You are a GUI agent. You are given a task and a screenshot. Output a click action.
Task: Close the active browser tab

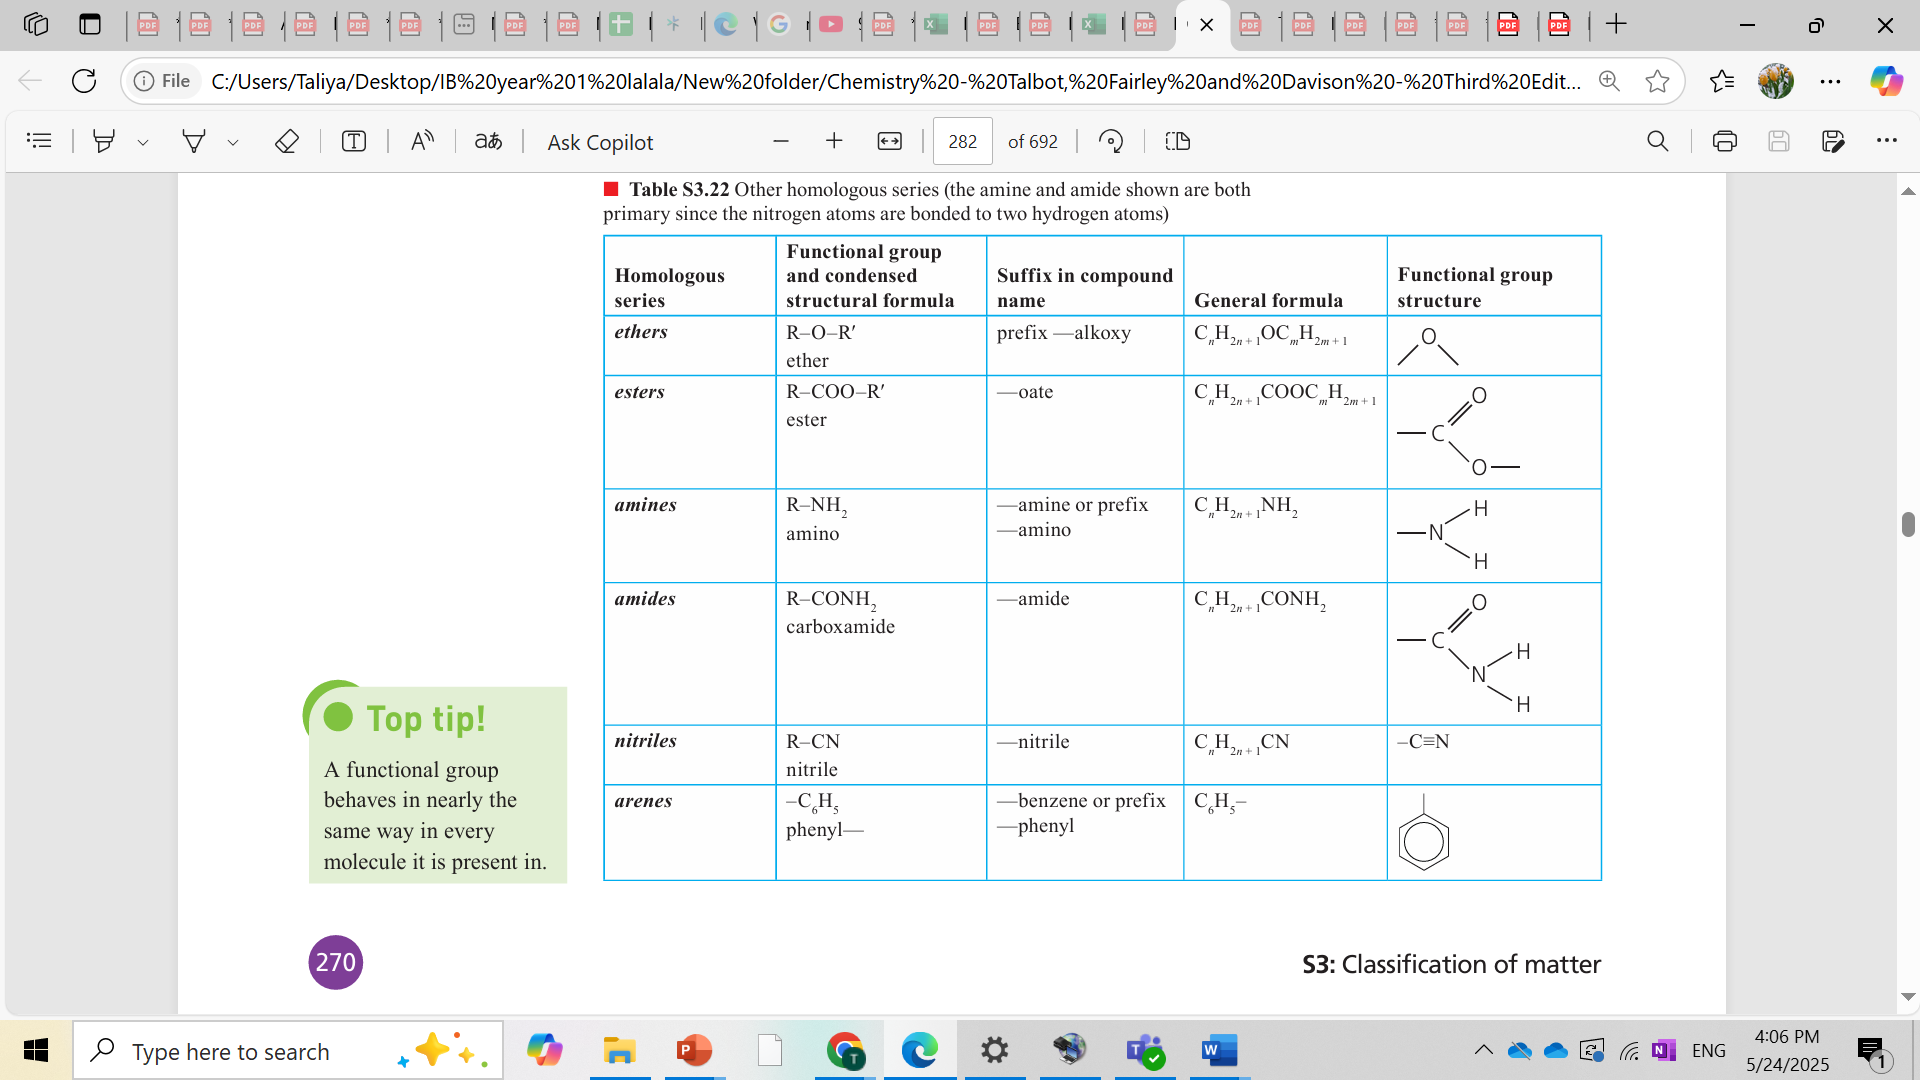coord(1207,25)
